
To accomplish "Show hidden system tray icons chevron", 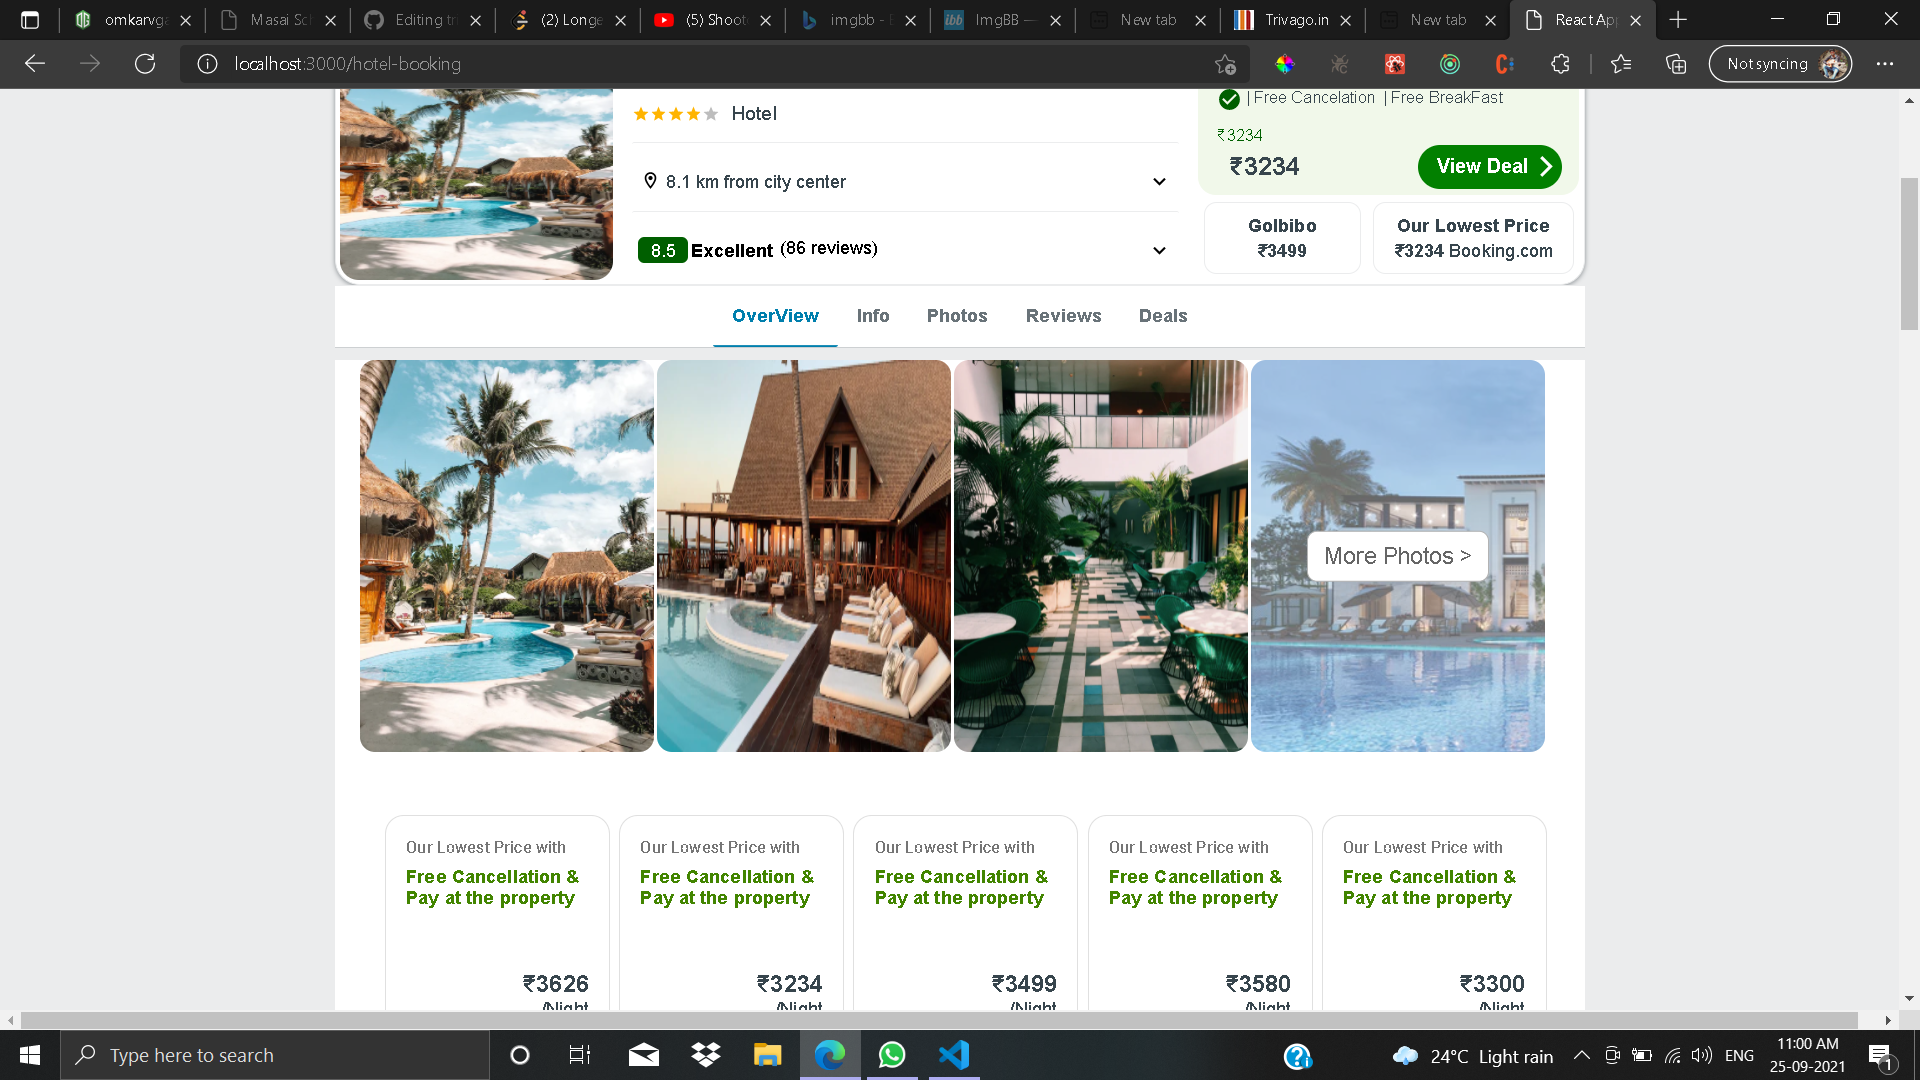I will 1582,1055.
